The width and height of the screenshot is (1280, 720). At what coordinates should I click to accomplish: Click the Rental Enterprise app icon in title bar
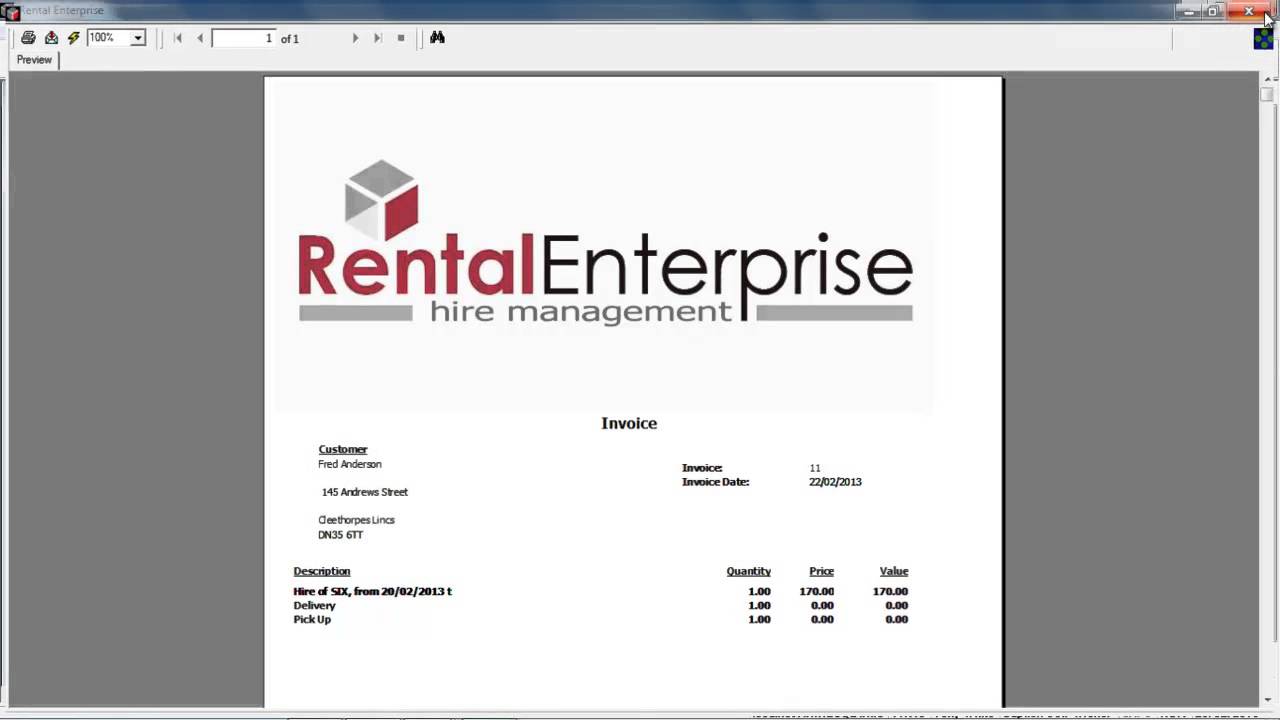11,11
